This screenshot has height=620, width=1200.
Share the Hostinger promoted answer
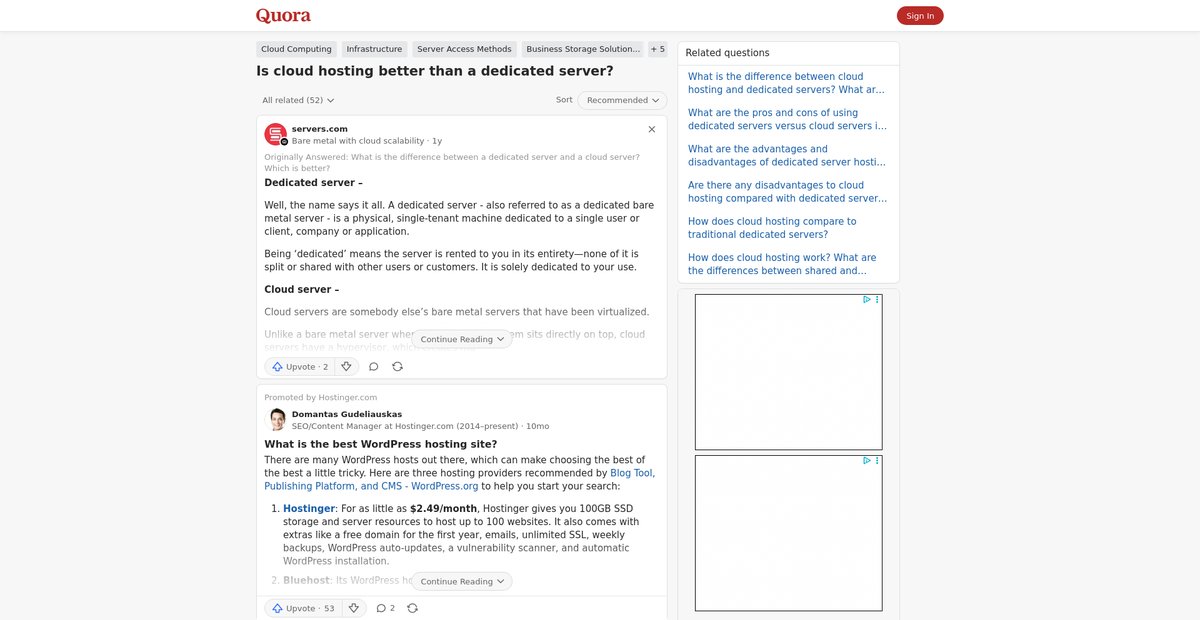click(x=412, y=608)
